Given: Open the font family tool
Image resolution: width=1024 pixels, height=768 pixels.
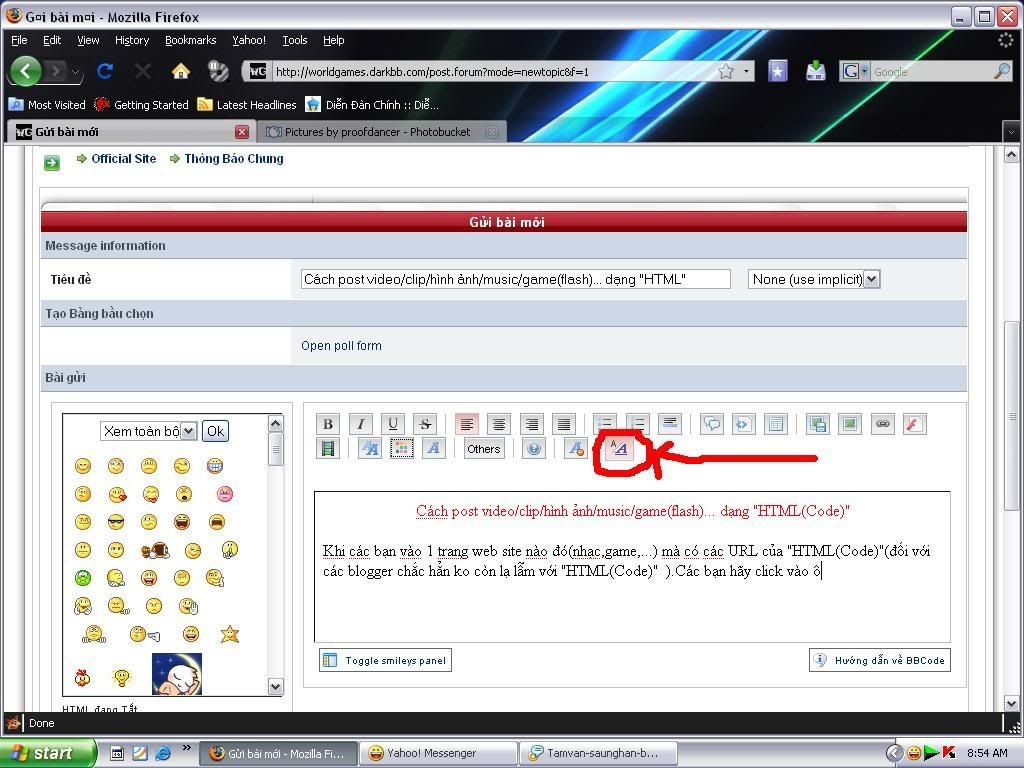Looking at the screenshot, I should coord(434,449).
